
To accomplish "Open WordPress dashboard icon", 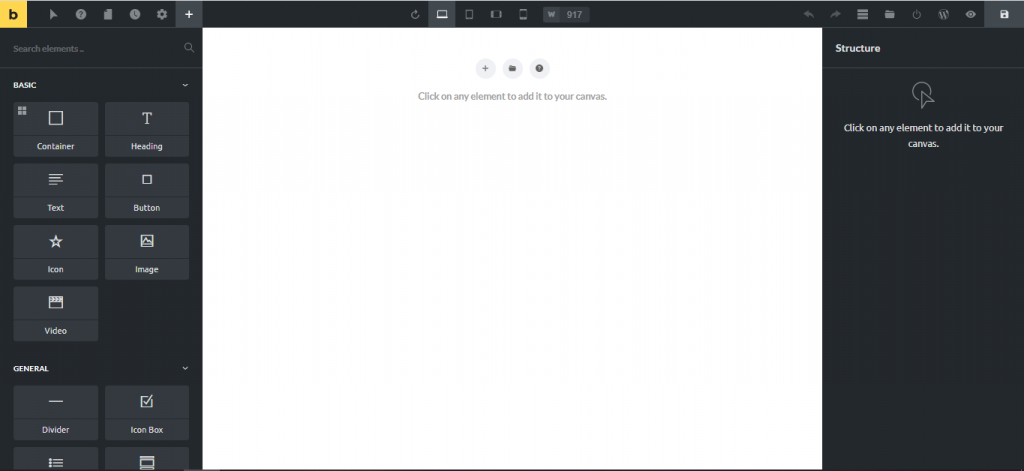I will (x=944, y=14).
